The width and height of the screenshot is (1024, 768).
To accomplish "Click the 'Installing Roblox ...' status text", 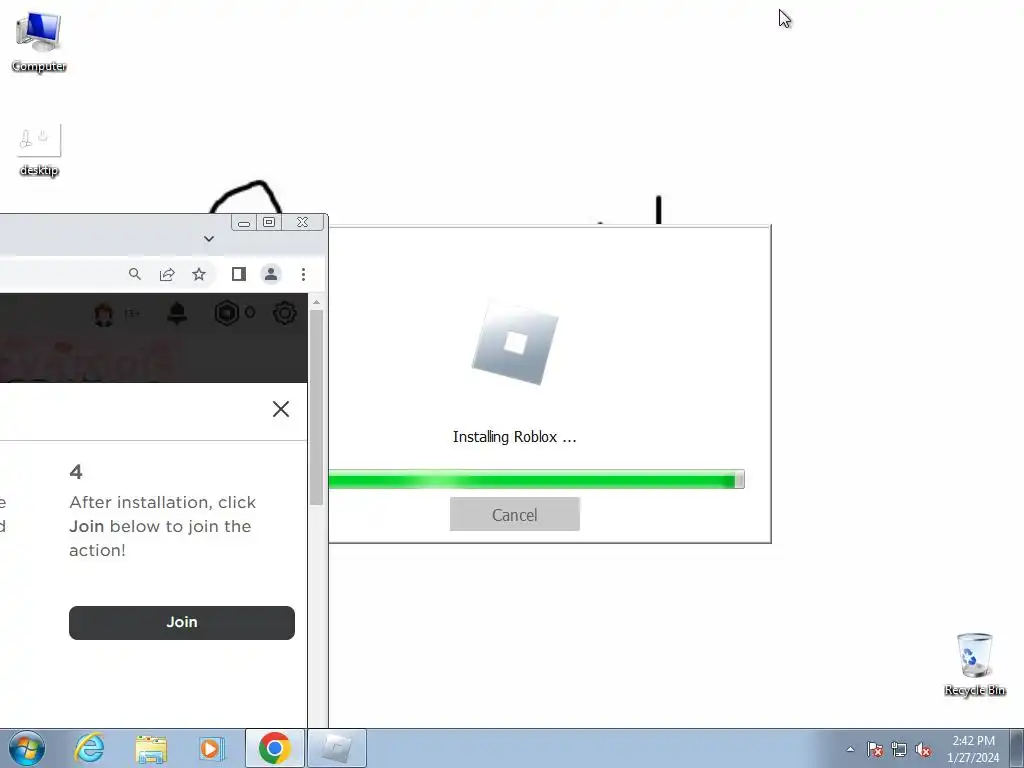I will click(x=515, y=437).
